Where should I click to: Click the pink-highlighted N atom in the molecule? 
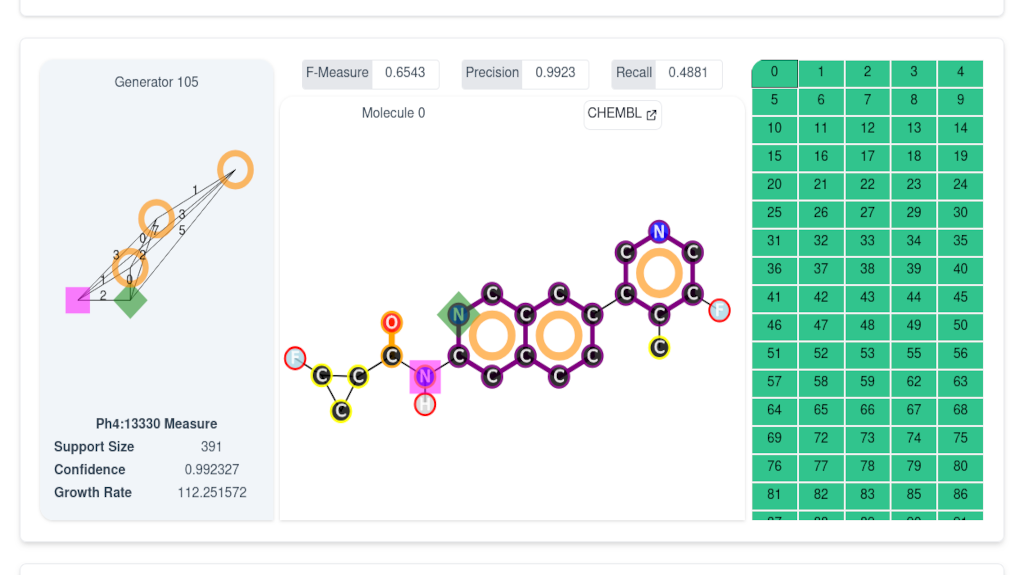[425, 377]
